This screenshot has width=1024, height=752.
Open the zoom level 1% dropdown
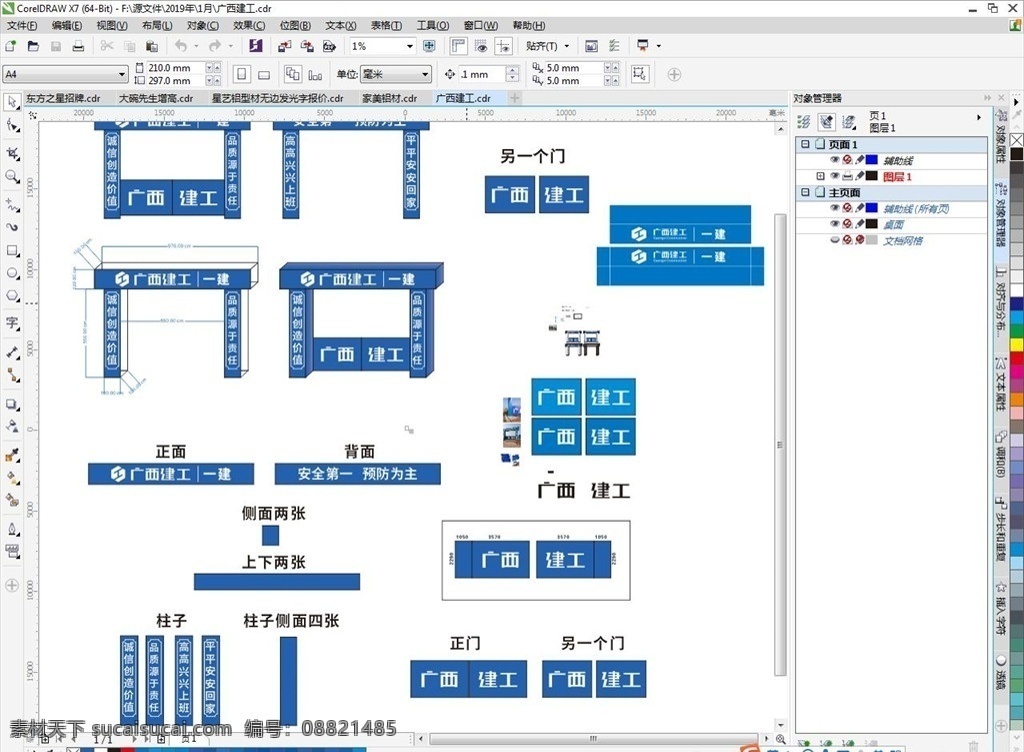409,46
